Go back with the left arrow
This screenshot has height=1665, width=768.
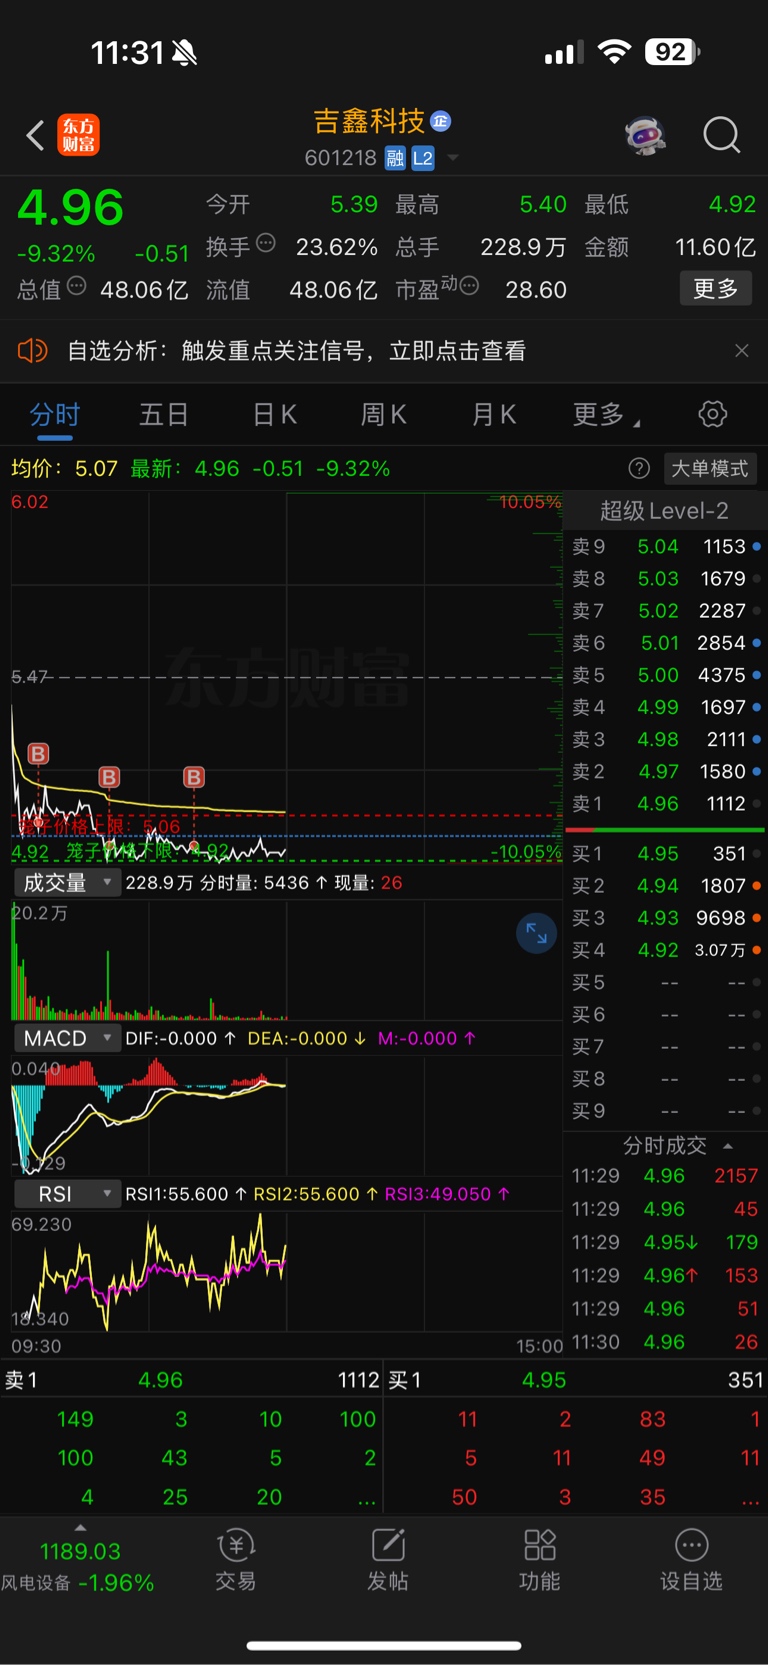tap(35, 135)
